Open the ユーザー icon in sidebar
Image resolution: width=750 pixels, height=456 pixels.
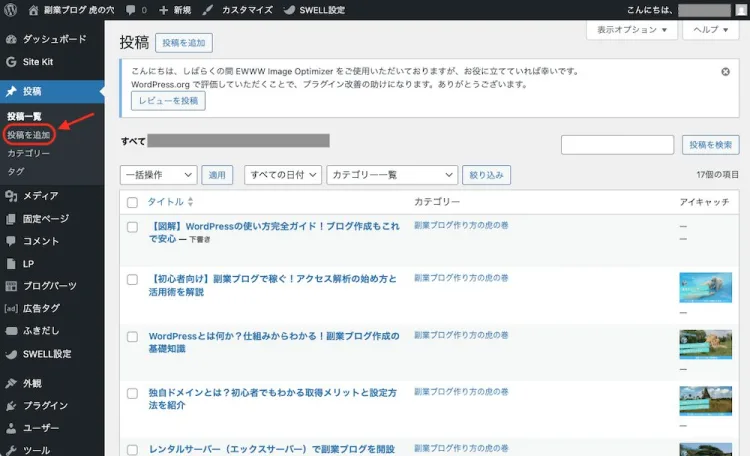[11, 428]
